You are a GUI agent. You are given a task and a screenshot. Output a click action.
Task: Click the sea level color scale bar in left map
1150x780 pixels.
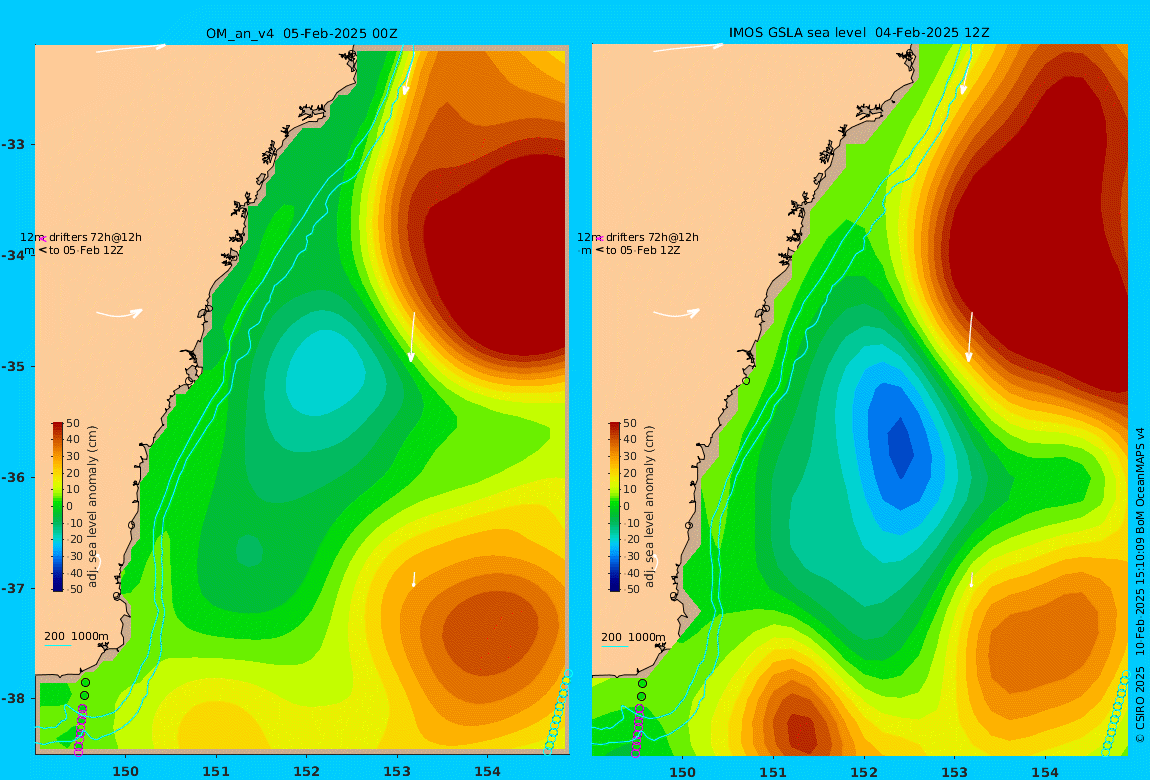click(58, 506)
